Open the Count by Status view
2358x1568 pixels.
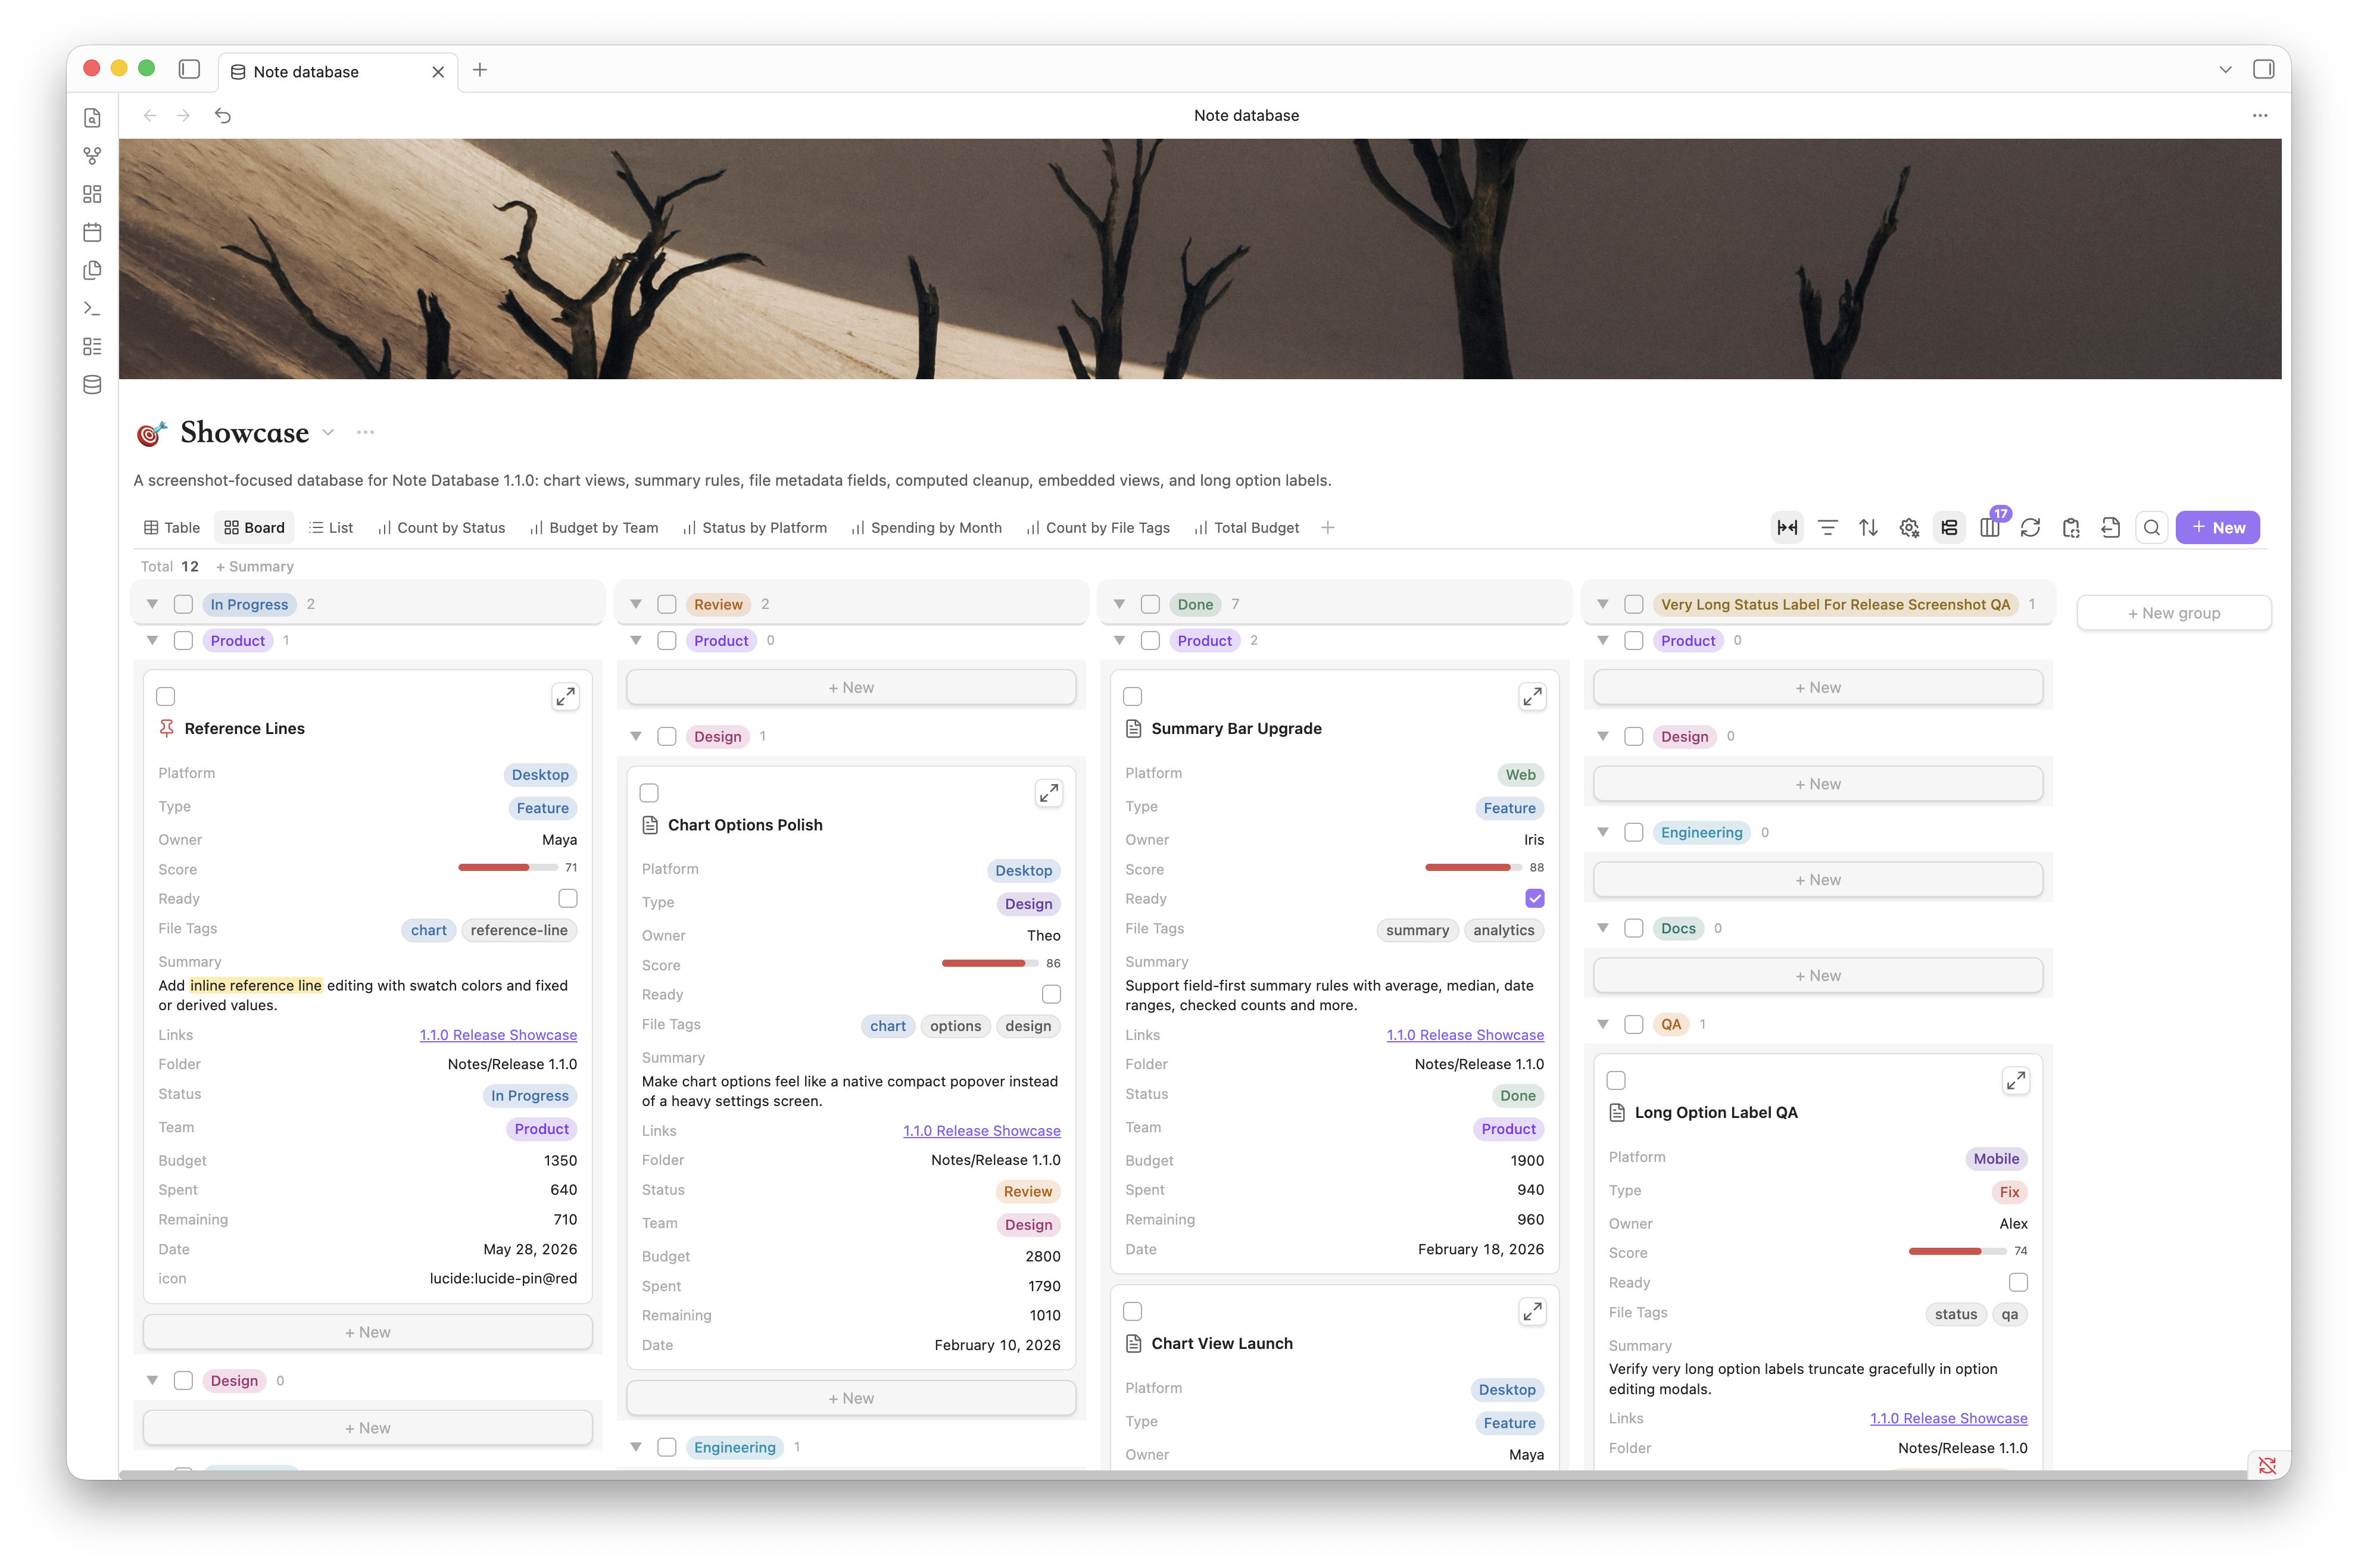point(441,527)
